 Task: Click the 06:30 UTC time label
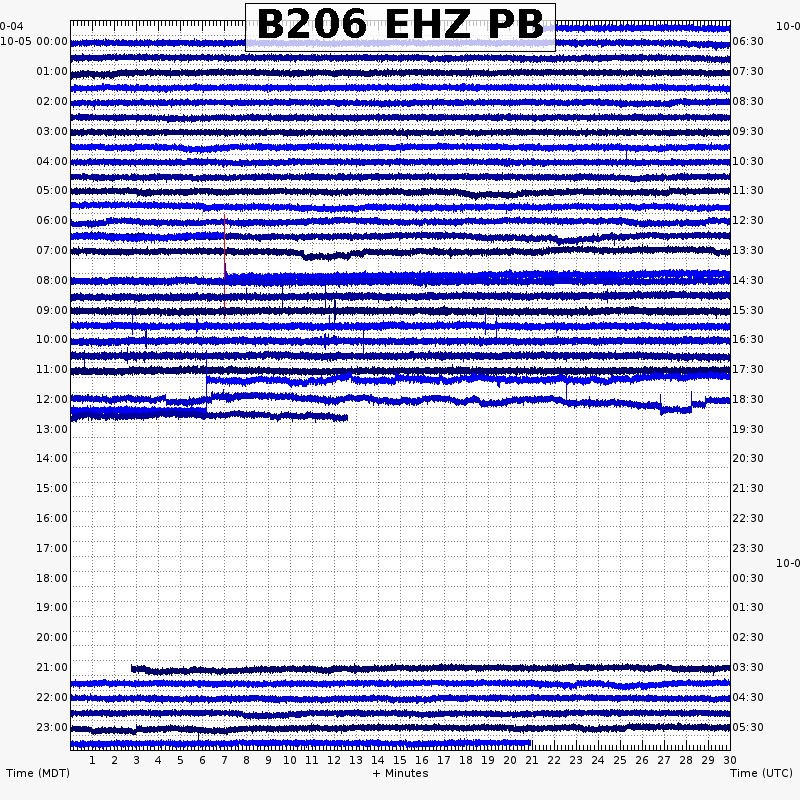[x=748, y=41]
